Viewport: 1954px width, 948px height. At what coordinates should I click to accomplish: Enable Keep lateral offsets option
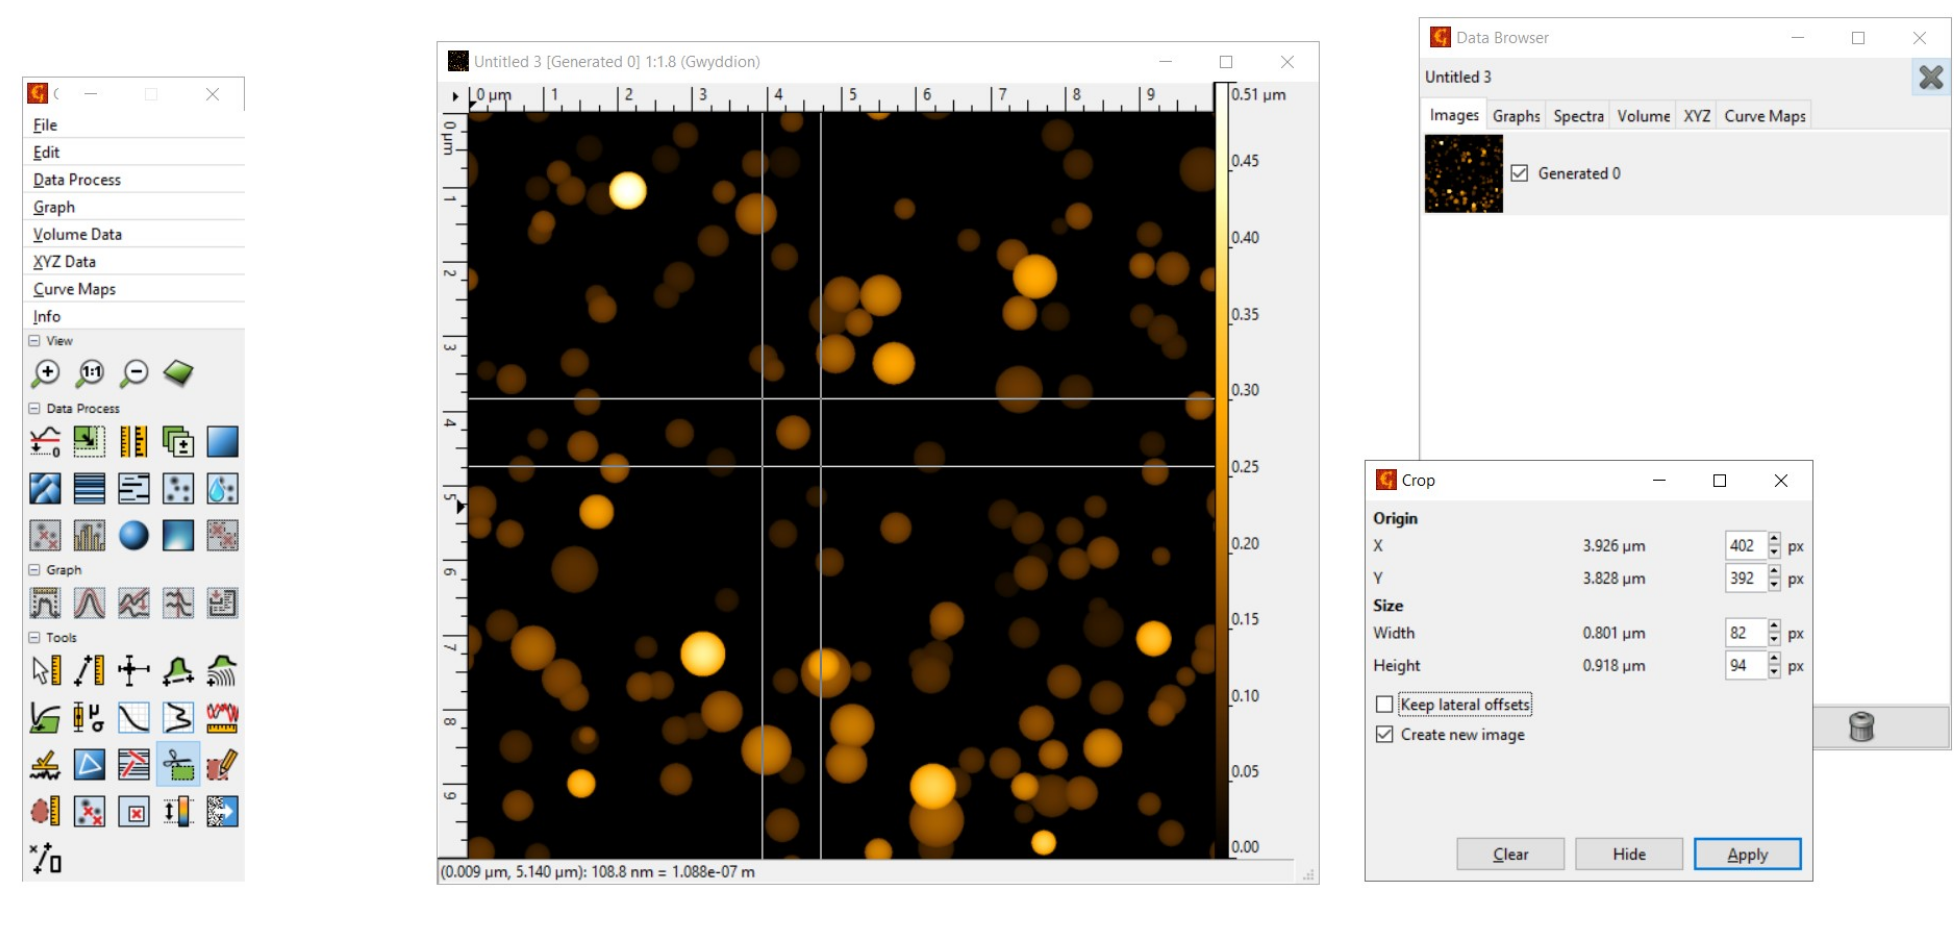(1384, 705)
